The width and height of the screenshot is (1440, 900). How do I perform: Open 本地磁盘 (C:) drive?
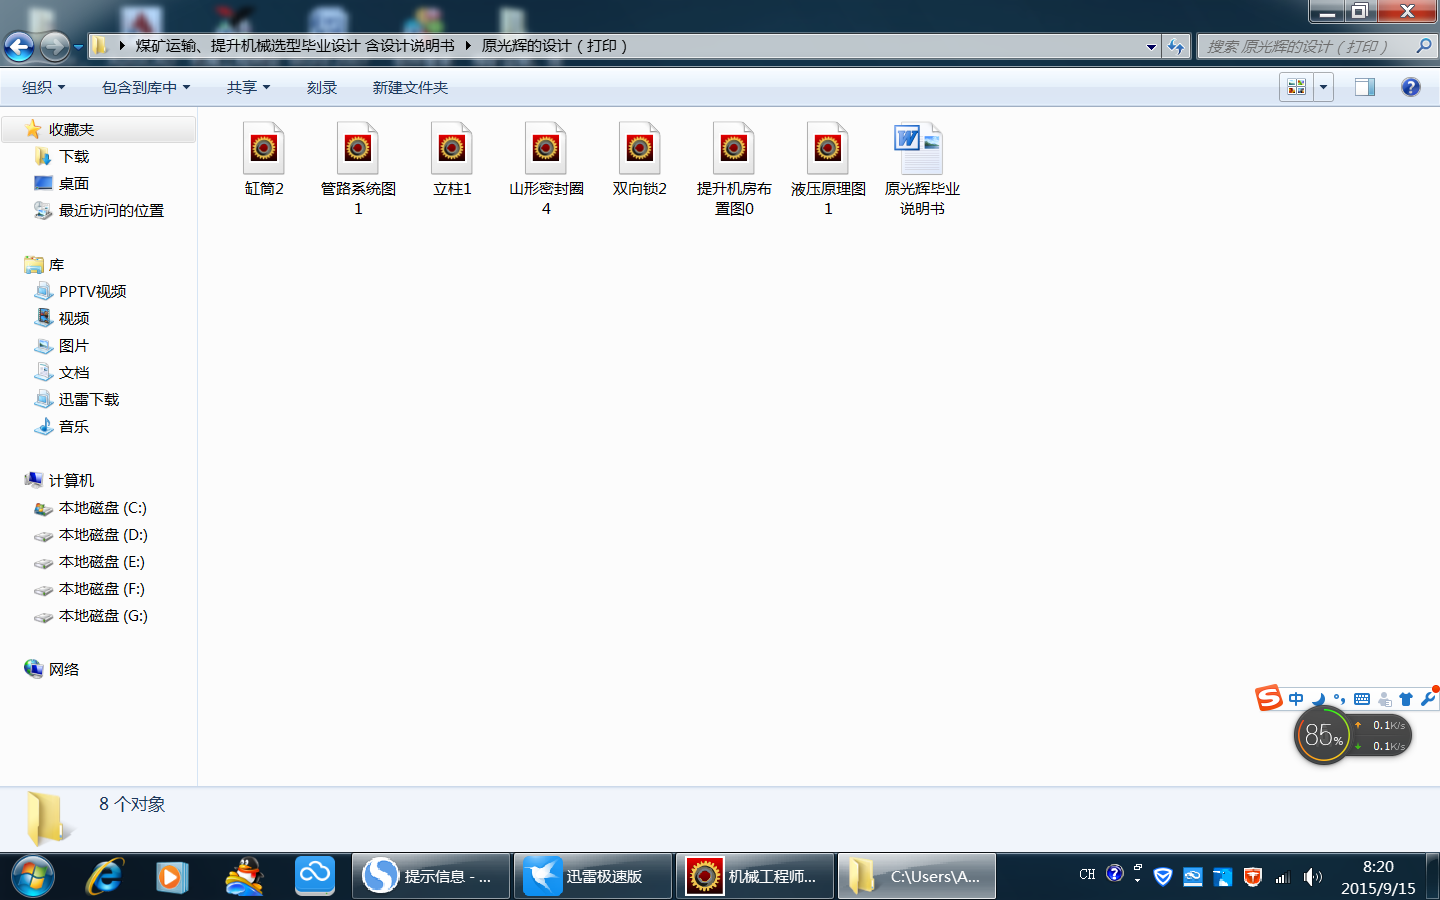pyautogui.click(x=102, y=508)
